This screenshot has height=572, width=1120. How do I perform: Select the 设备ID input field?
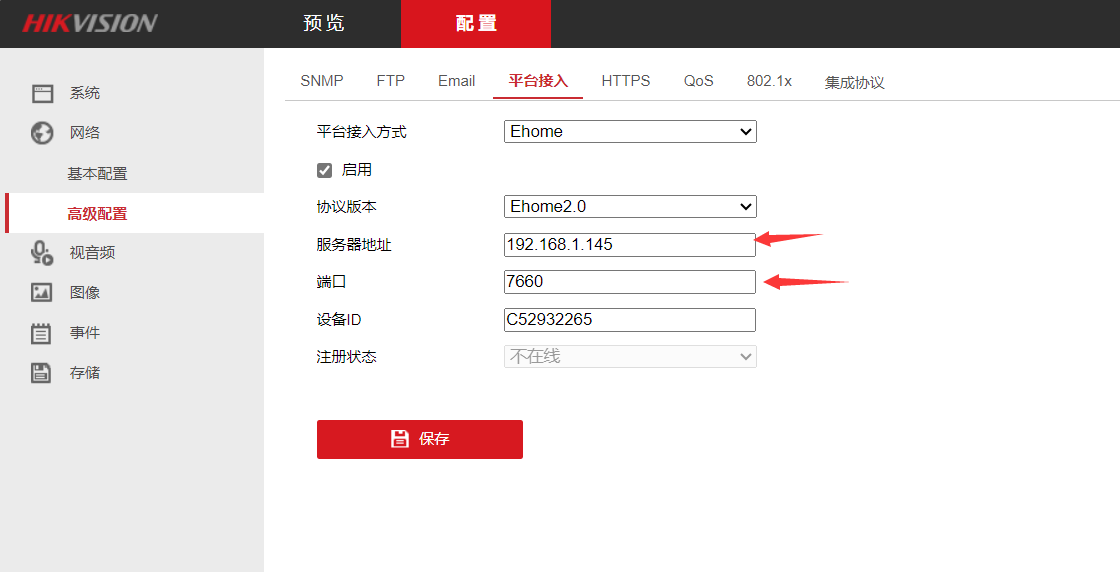pyautogui.click(x=630, y=320)
